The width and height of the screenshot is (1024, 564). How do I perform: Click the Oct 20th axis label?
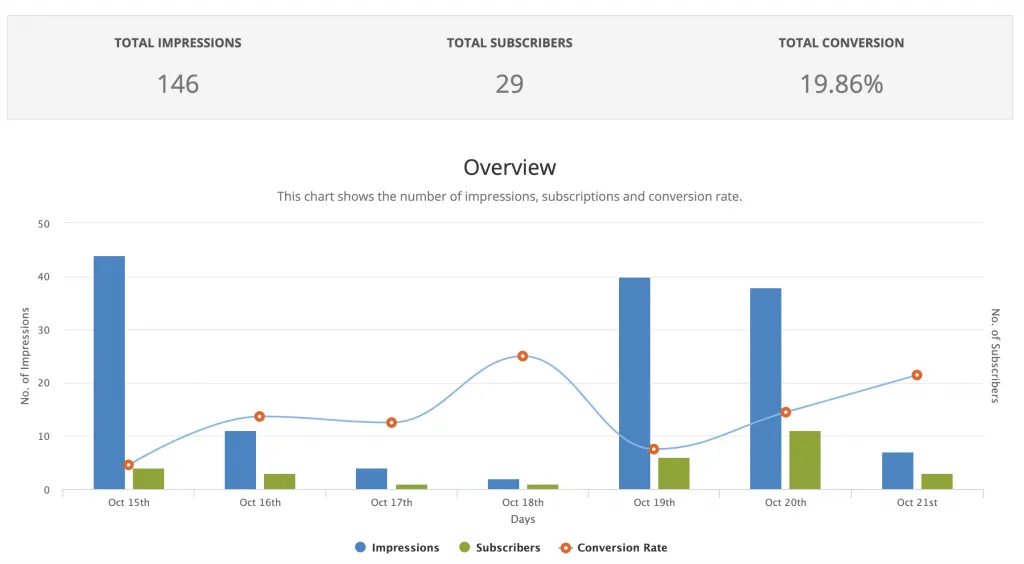pos(786,503)
